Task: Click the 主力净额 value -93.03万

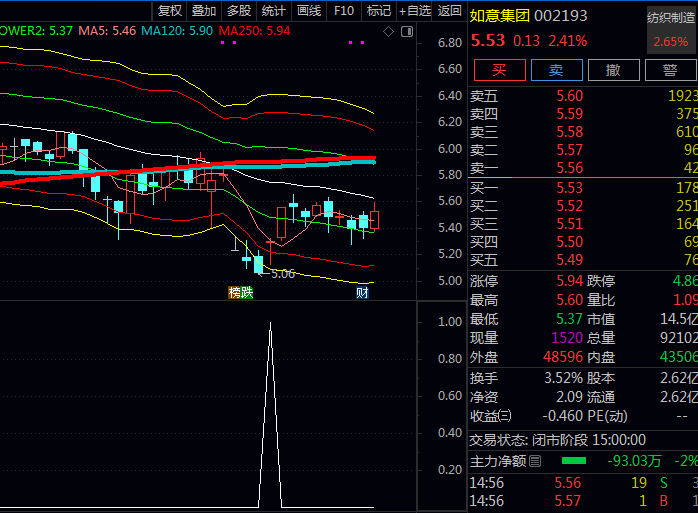Action: point(634,461)
